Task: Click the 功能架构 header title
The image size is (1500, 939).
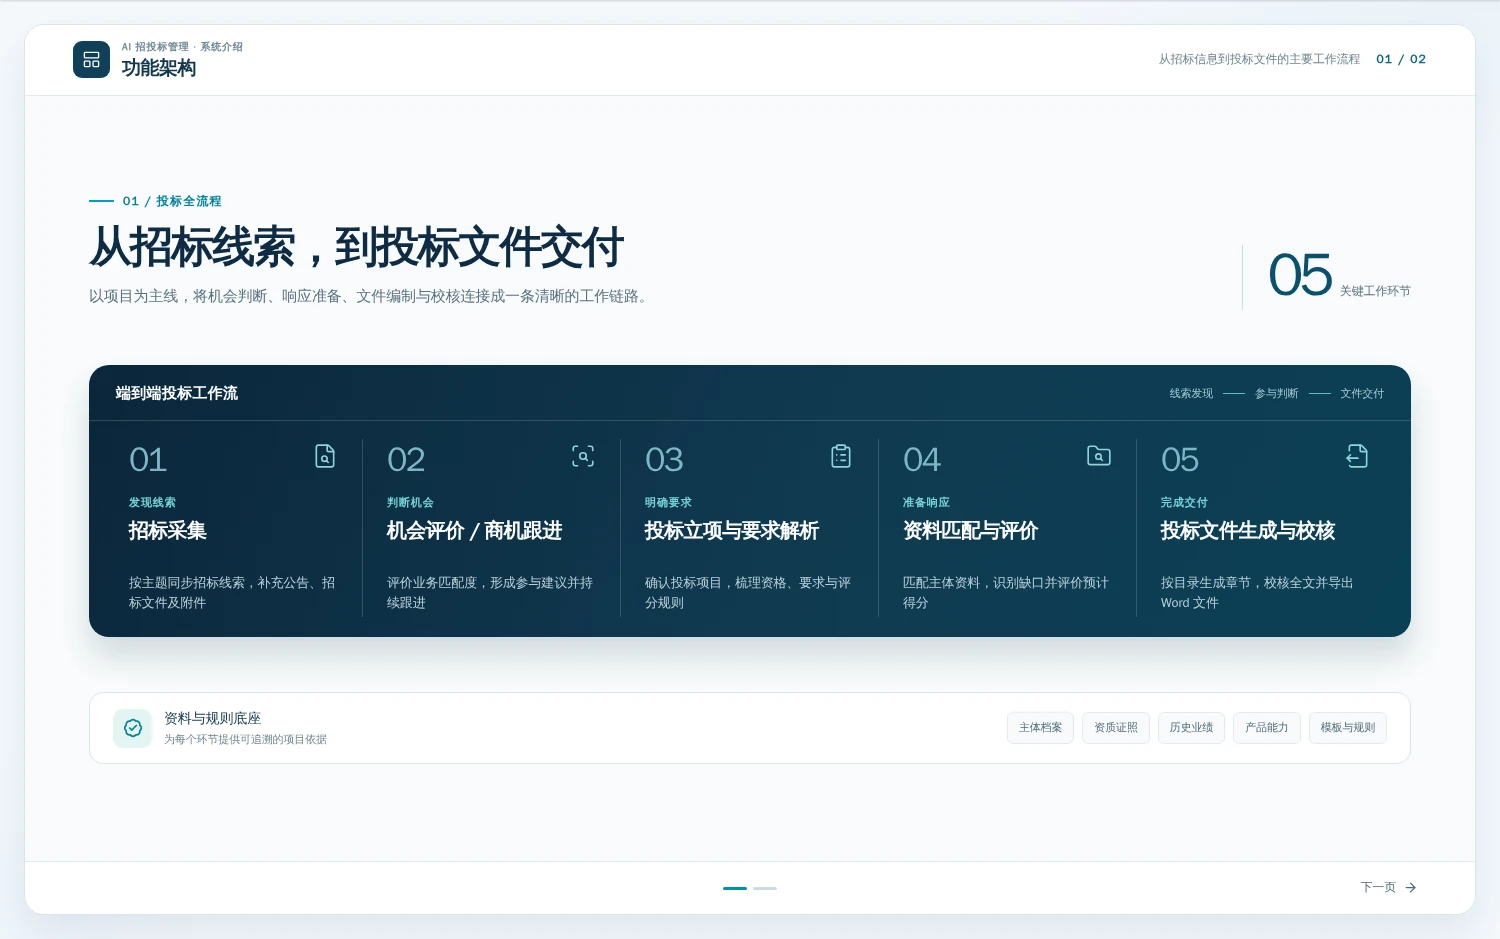Action: 159,68
